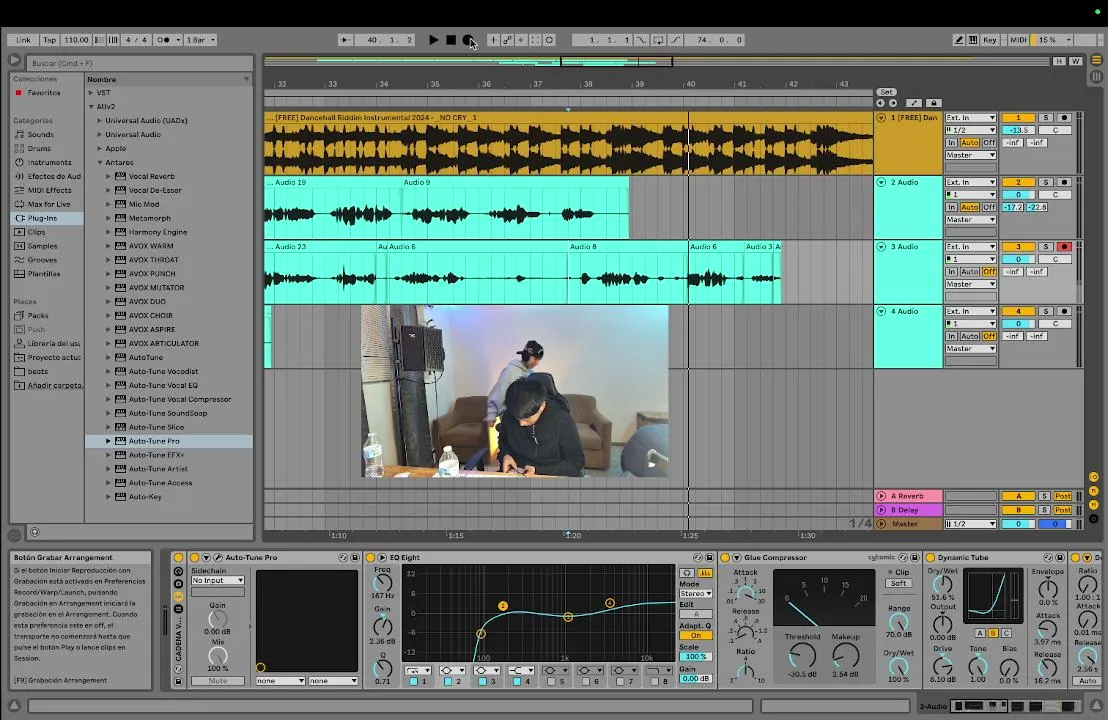The height and width of the screenshot is (720, 1108).
Task: Click the Set locator button
Action: 886,93
